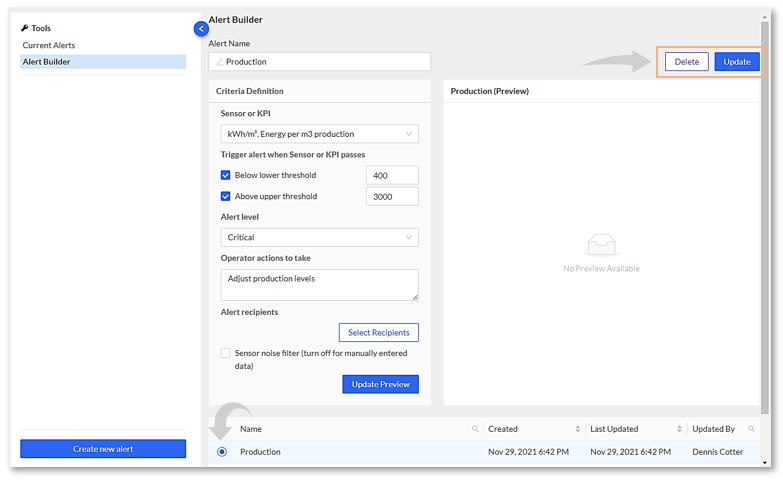Click Select Recipients button
Image resolution: width=783 pixels, height=481 pixels.
pos(378,332)
